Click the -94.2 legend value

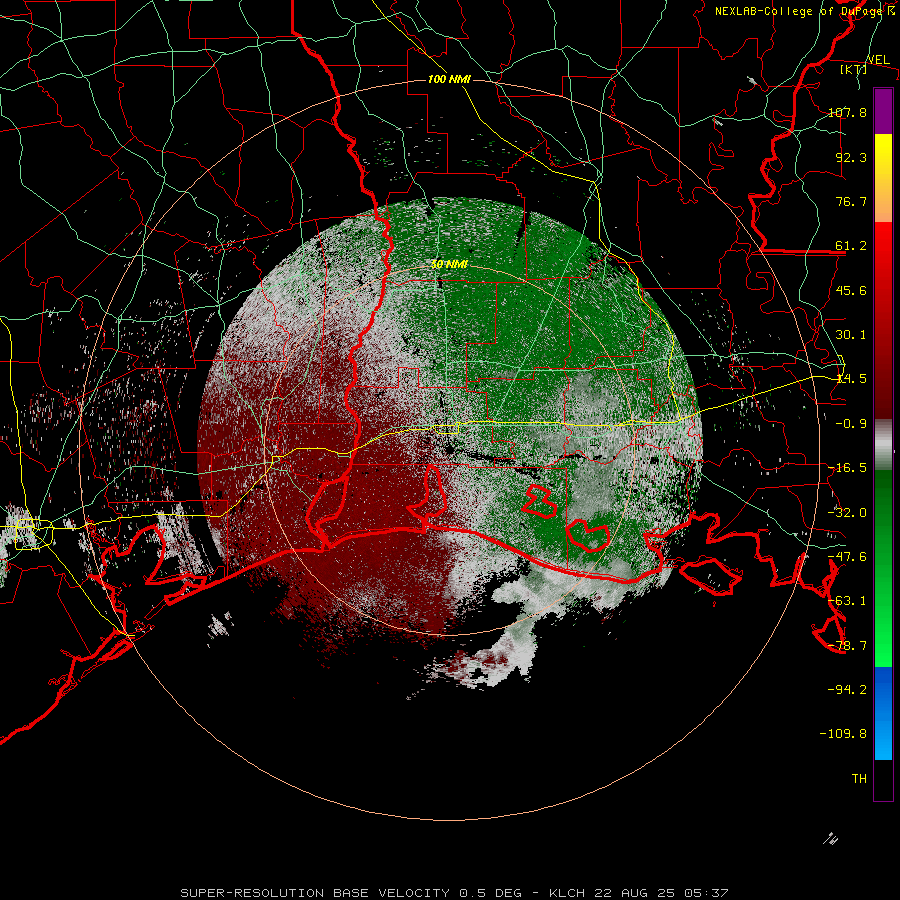[847, 689]
